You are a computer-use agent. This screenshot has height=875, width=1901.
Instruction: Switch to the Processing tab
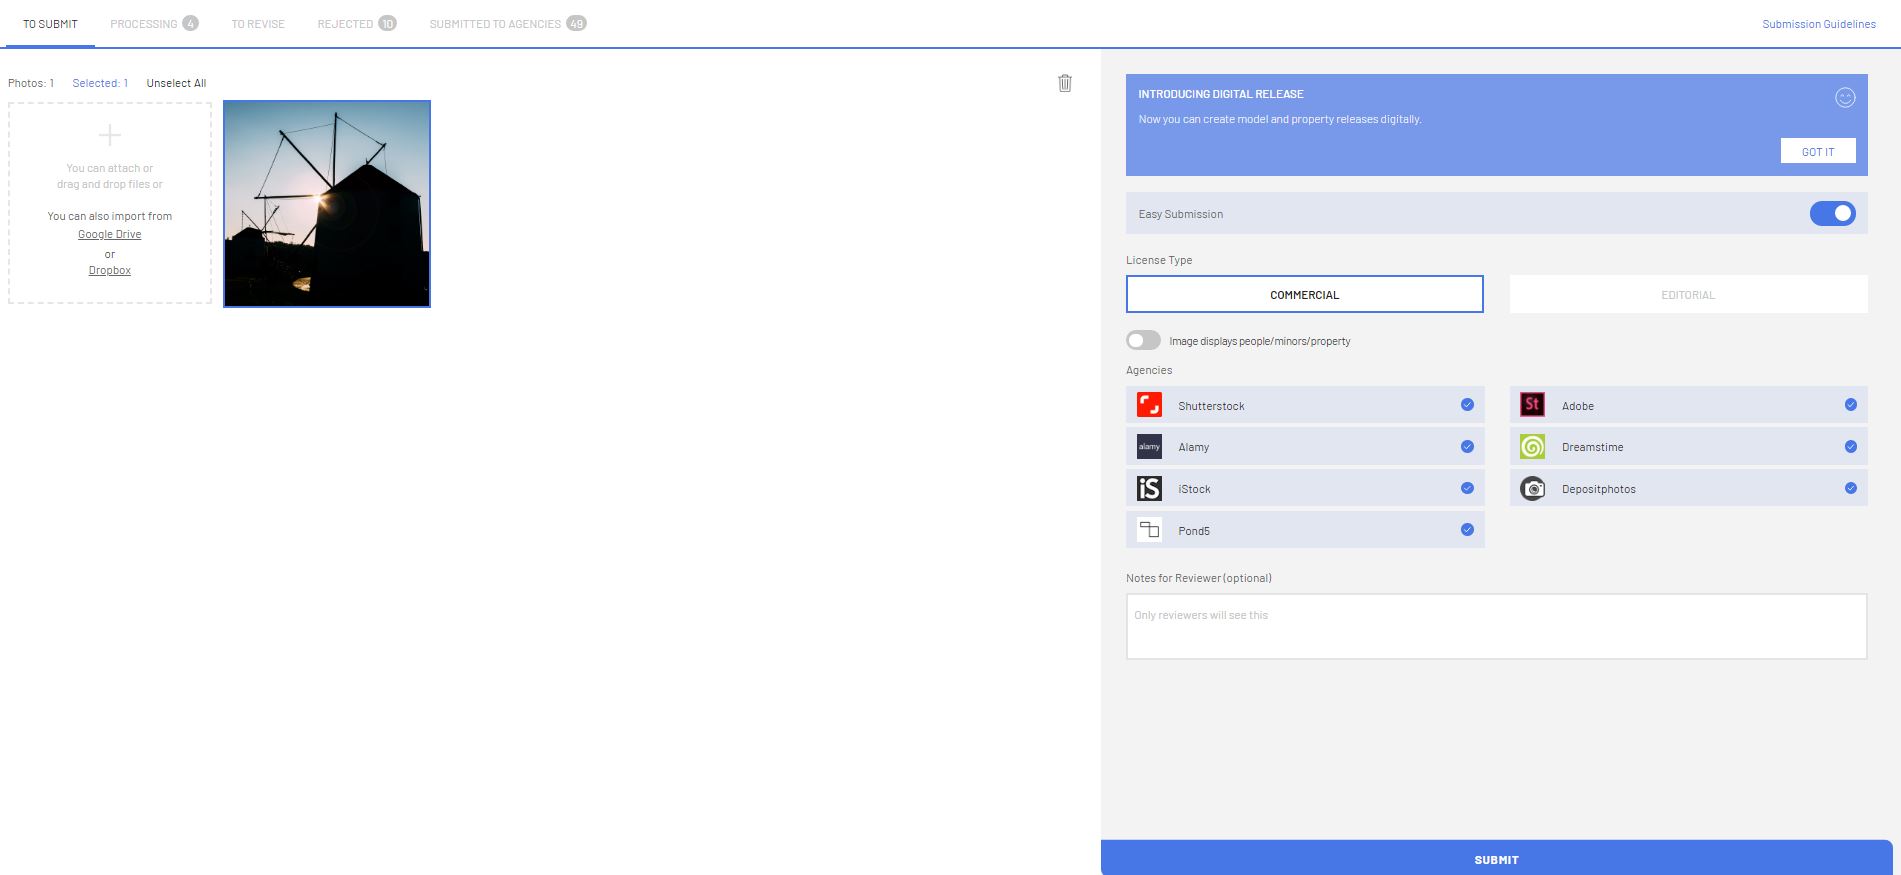(x=154, y=24)
